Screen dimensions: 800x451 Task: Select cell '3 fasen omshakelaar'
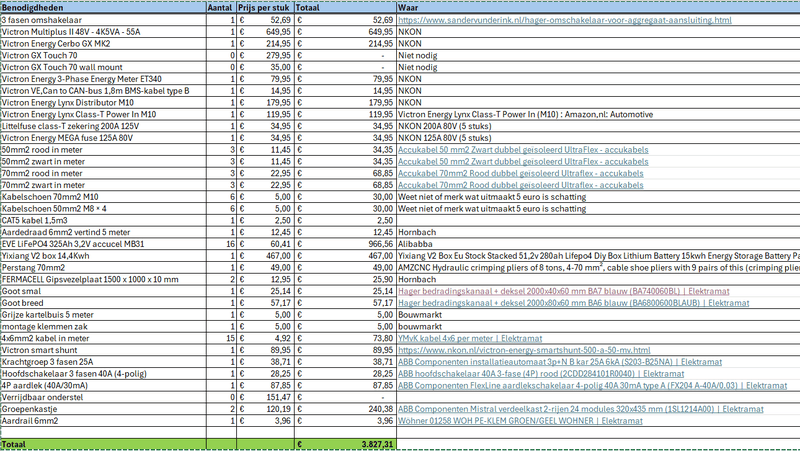coord(104,20)
